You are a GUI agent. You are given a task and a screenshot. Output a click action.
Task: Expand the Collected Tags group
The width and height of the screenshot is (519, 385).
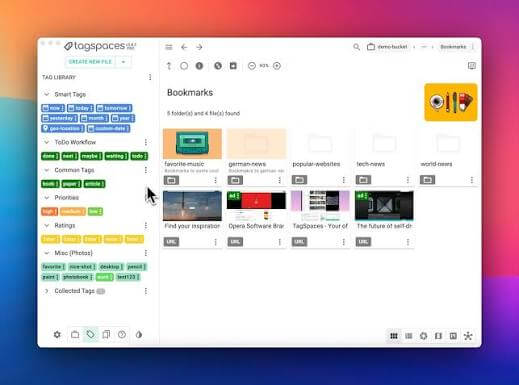tap(47, 291)
